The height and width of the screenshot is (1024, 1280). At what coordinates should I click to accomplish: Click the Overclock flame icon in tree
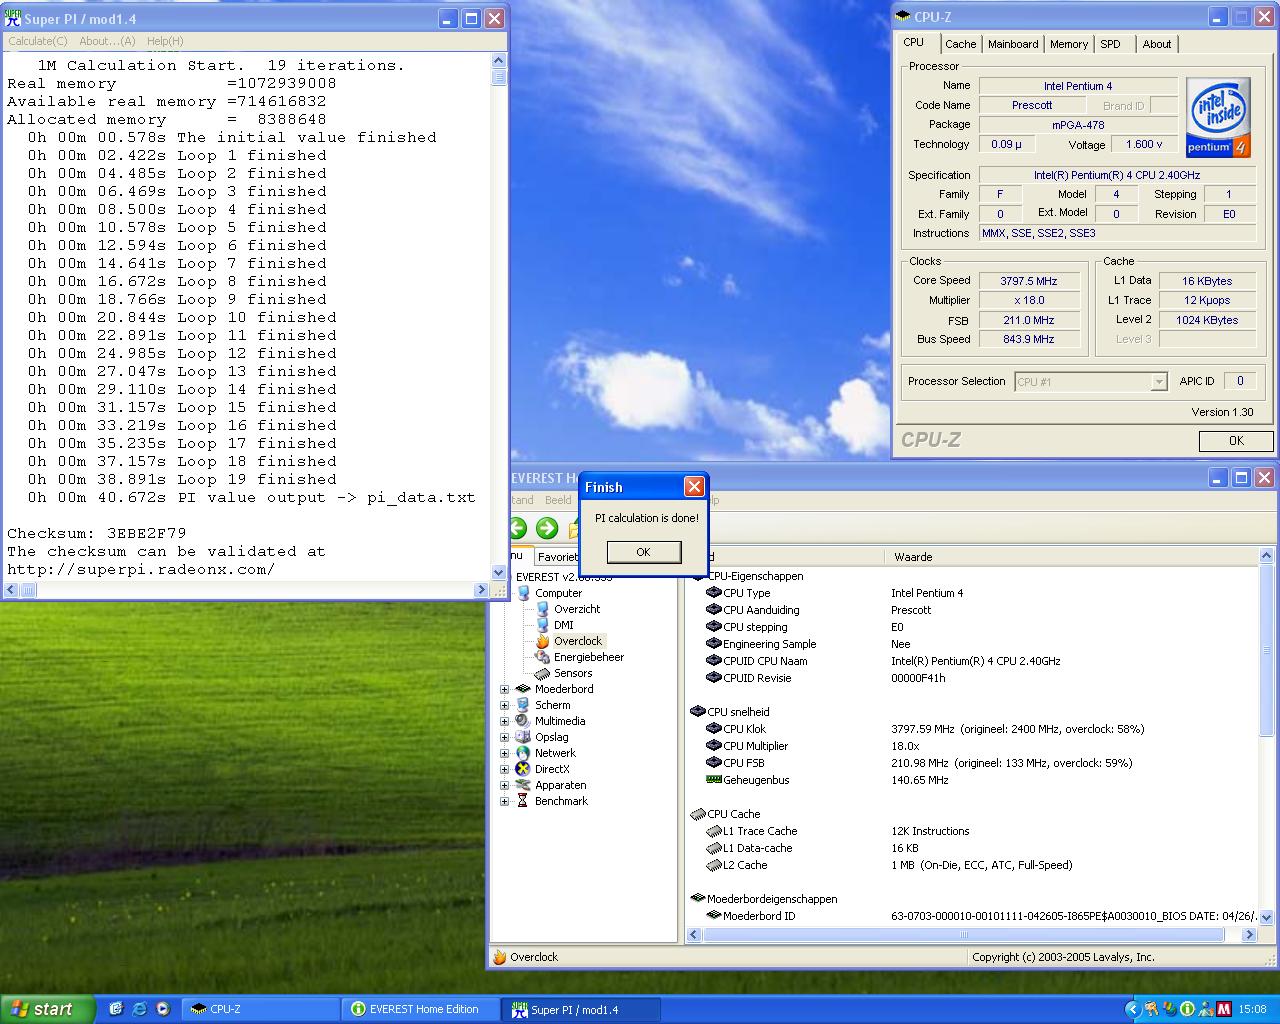point(542,641)
